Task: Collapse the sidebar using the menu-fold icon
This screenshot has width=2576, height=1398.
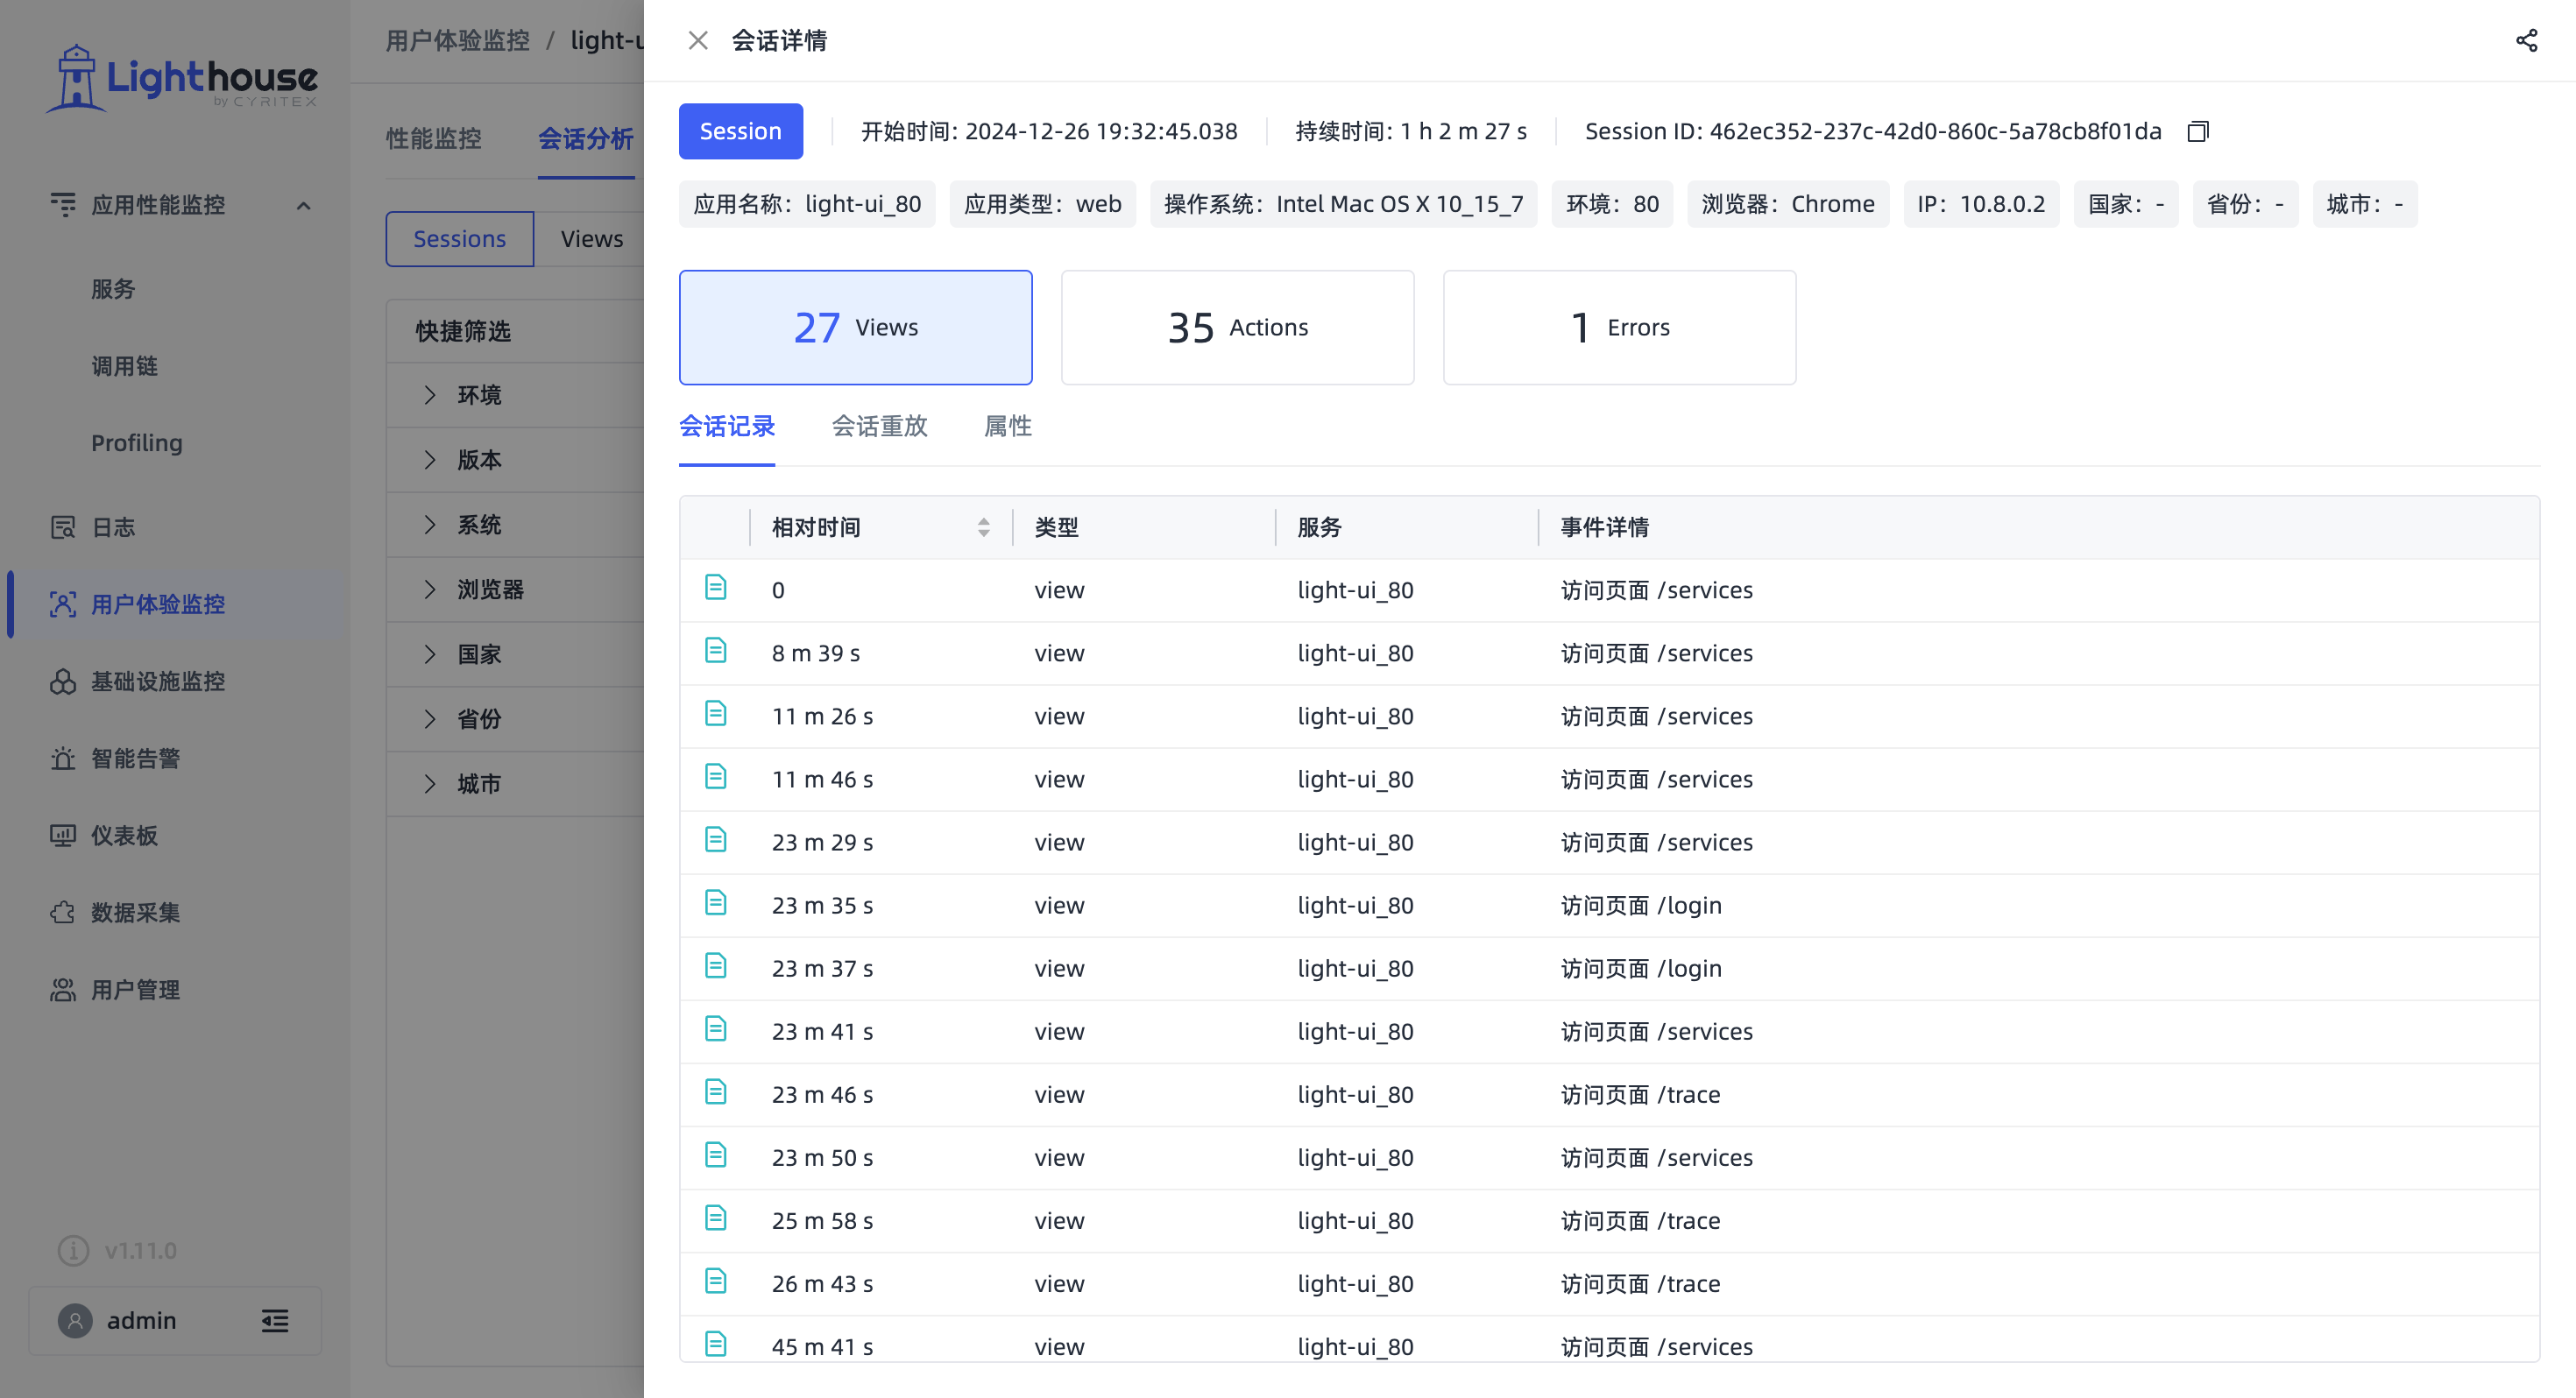Action: 275,1320
